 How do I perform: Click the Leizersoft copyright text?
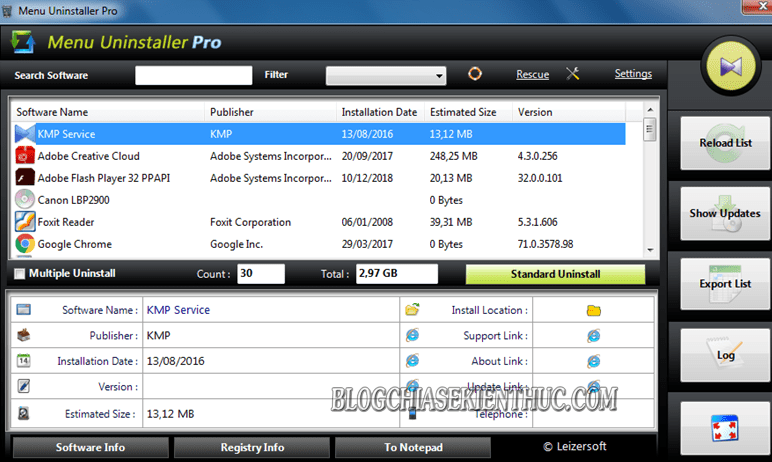(x=575, y=446)
